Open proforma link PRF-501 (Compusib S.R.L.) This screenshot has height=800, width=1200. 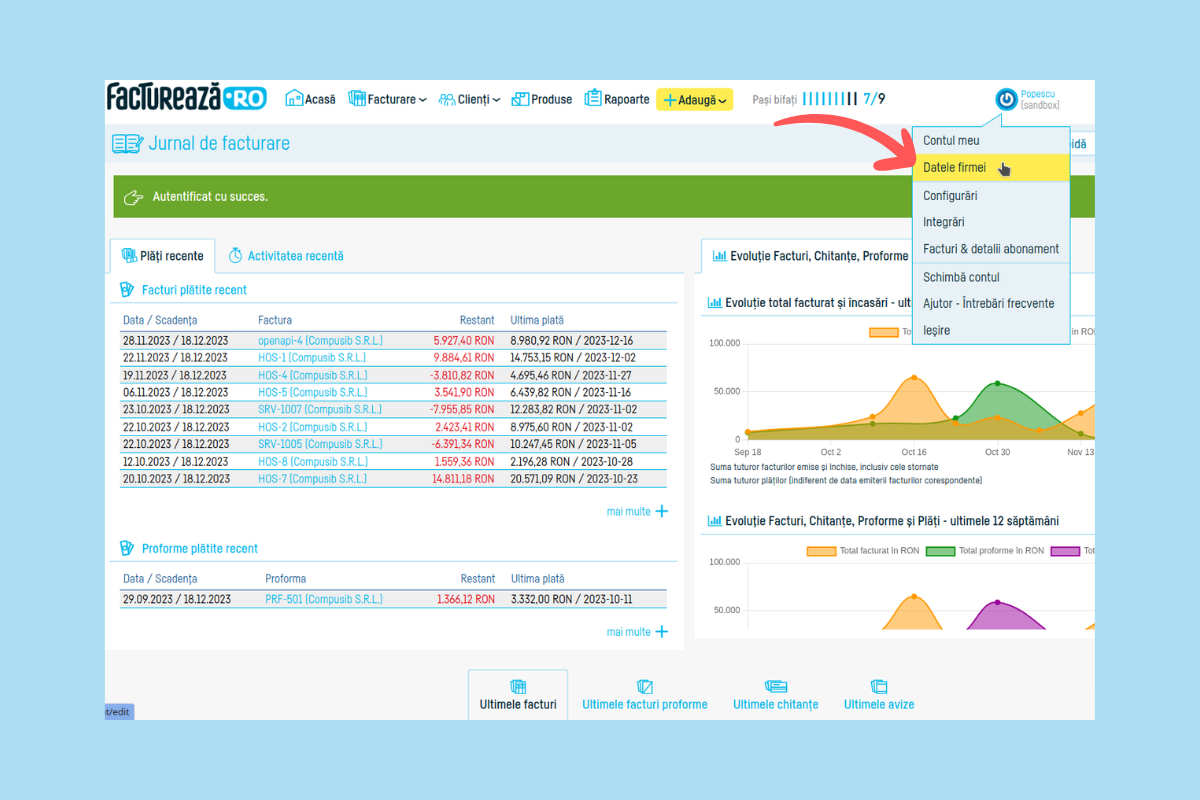point(323,600)
